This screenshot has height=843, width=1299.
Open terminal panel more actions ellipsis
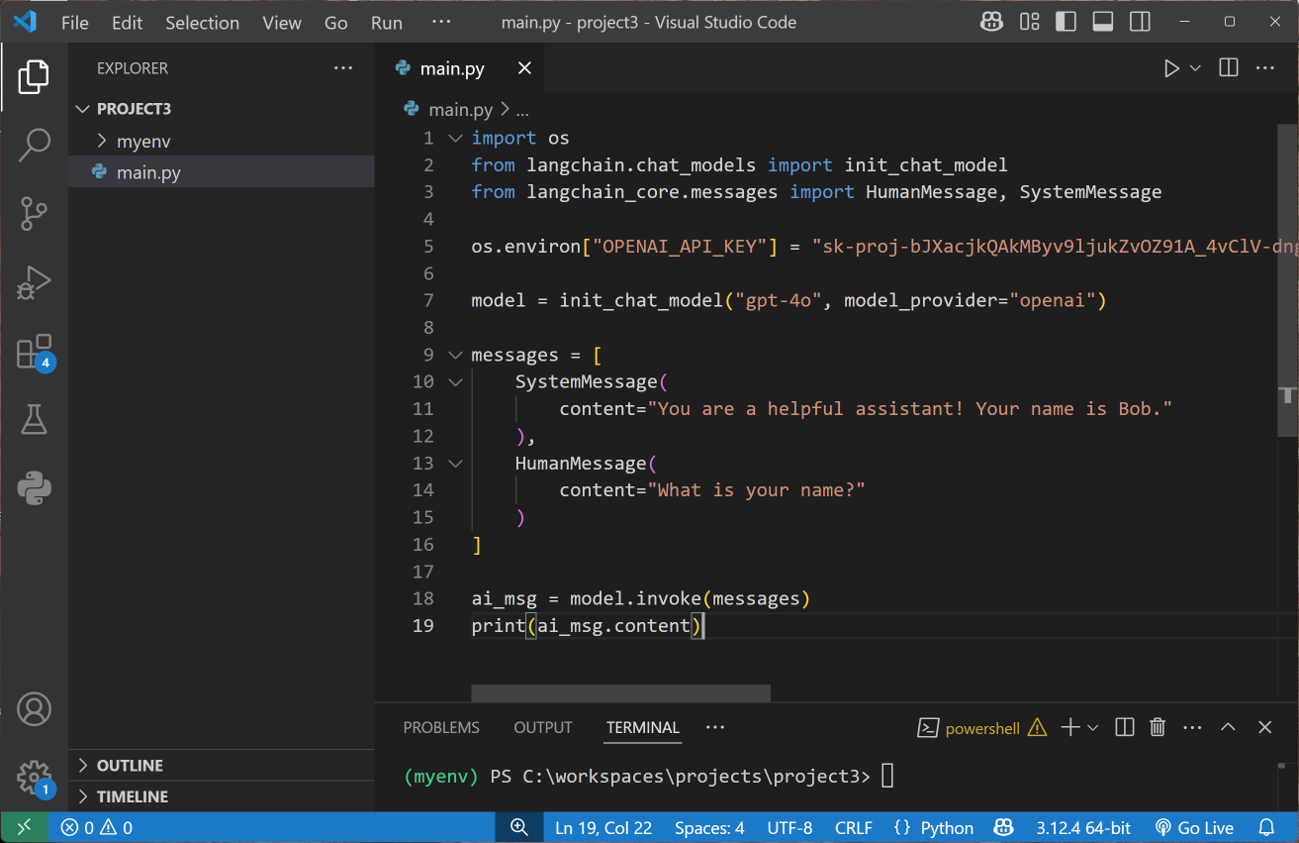pyautogui.click(x=1192, y=727)
